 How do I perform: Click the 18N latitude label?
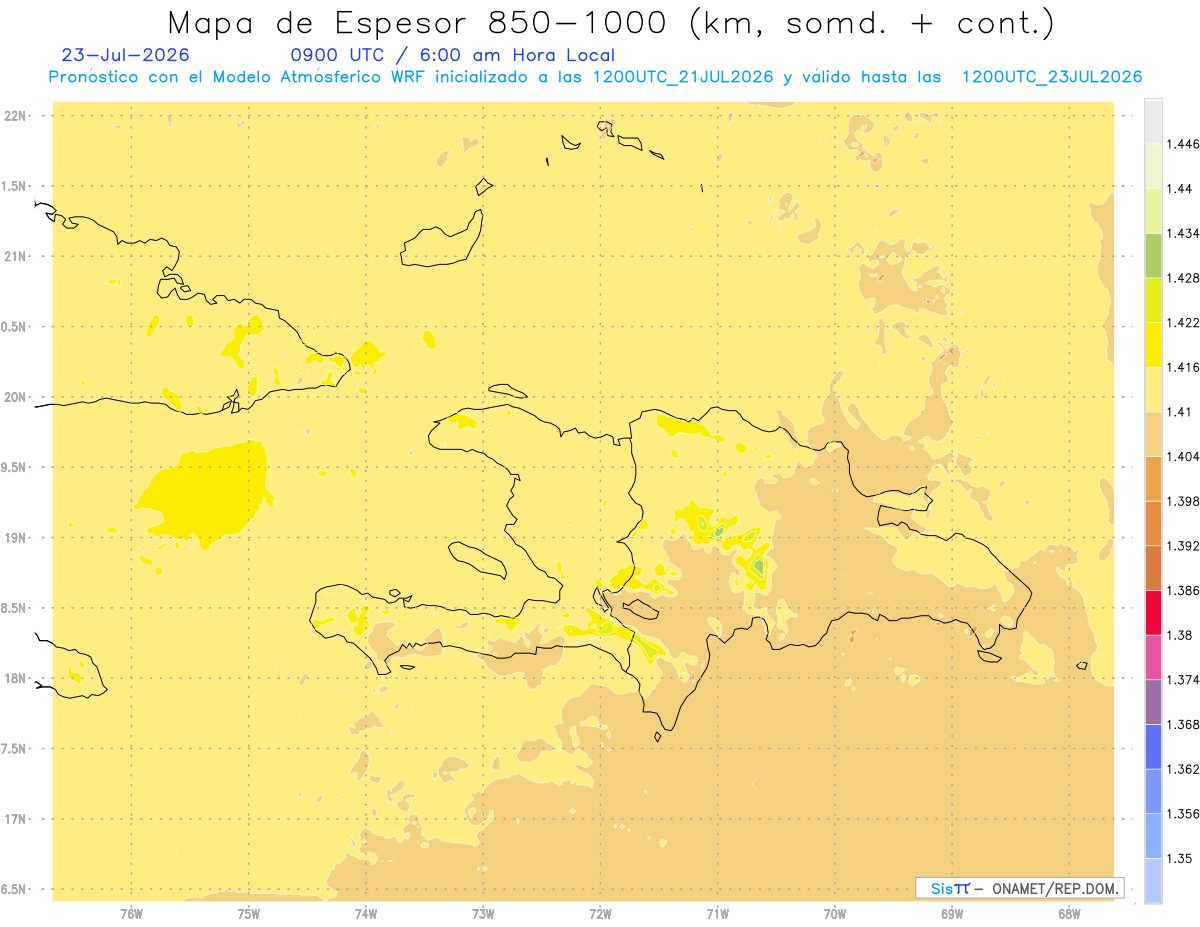pyautogui.click(x=16, y=678)
